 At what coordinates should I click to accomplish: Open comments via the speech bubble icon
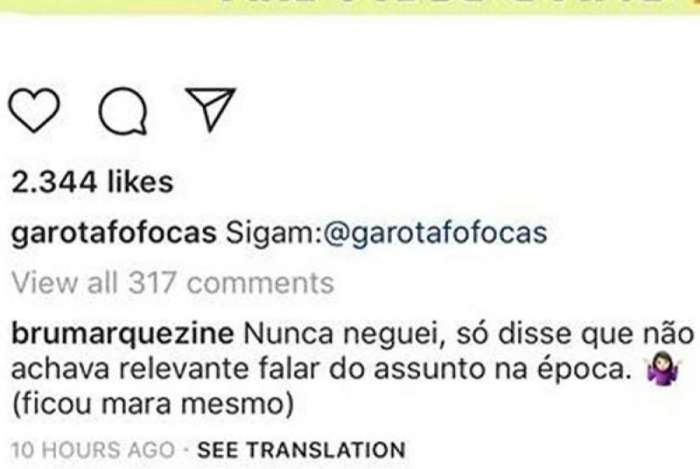(123, 111)
